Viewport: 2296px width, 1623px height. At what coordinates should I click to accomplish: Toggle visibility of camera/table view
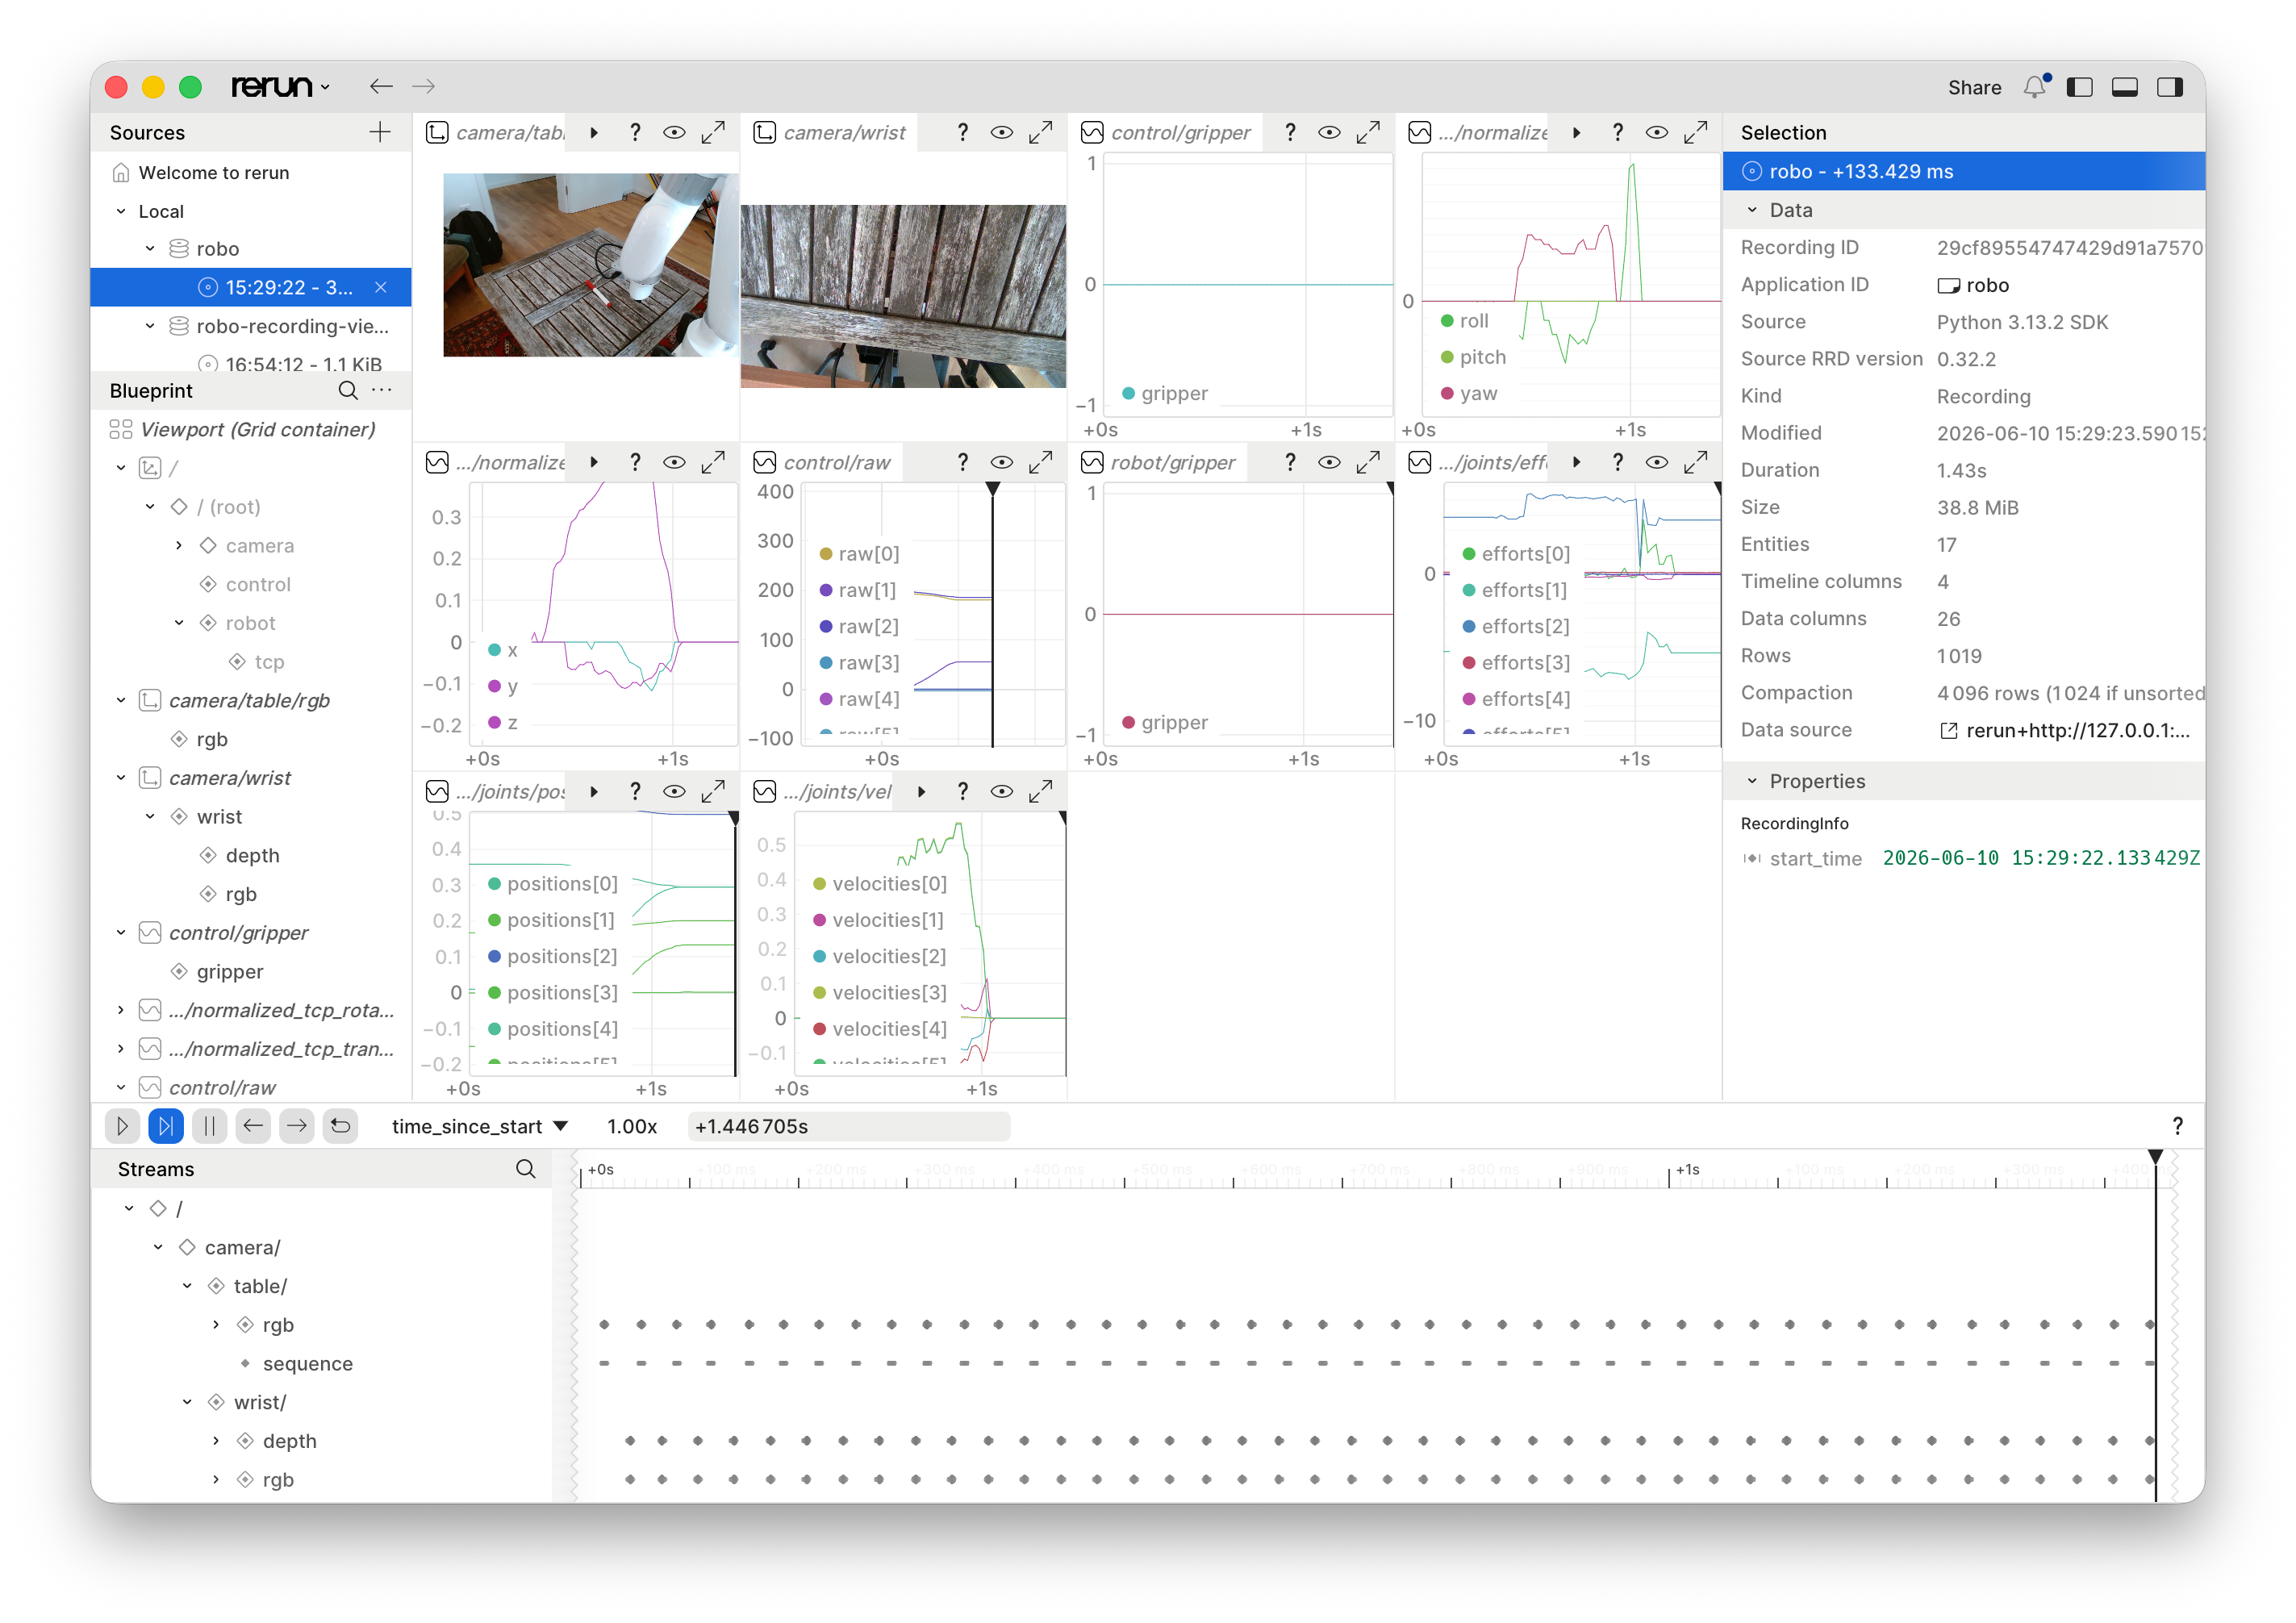tap(674, 132)
